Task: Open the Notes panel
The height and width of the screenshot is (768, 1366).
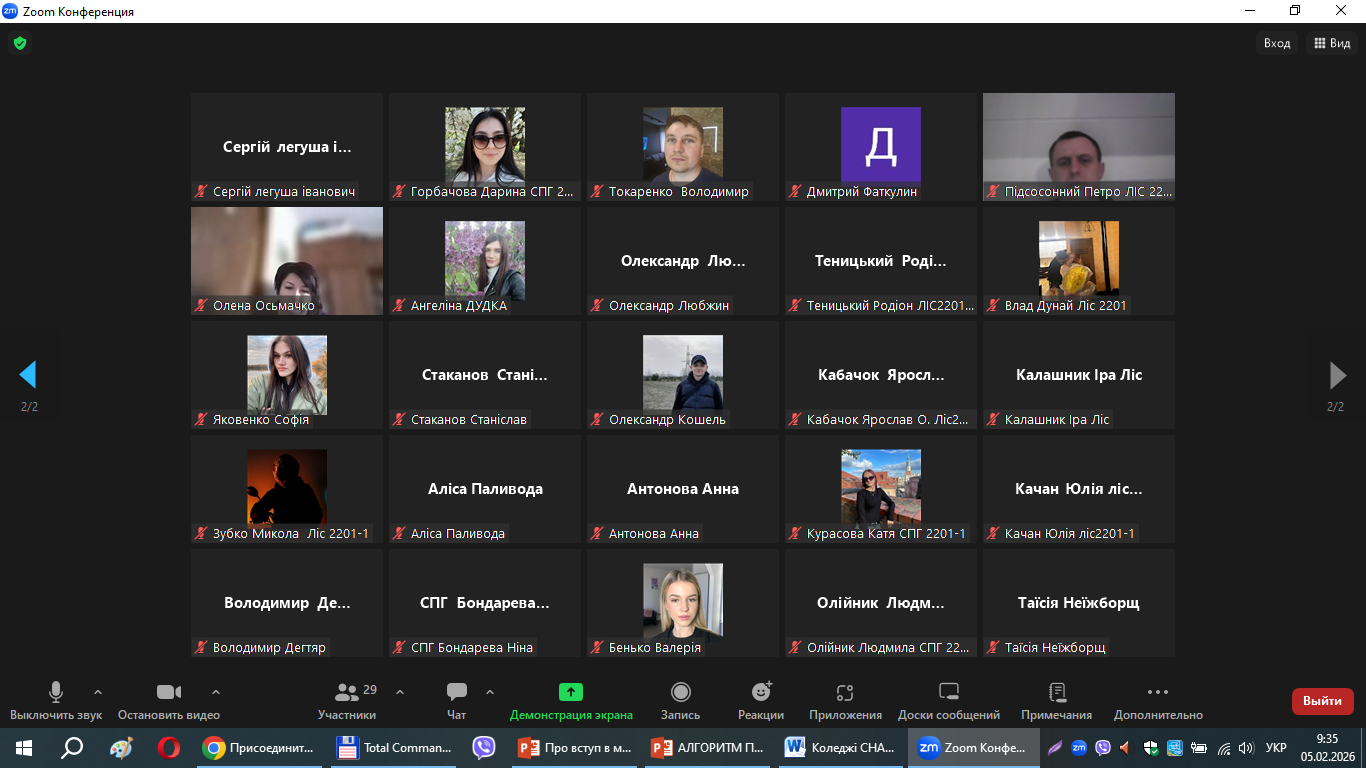Action: 1056,700
